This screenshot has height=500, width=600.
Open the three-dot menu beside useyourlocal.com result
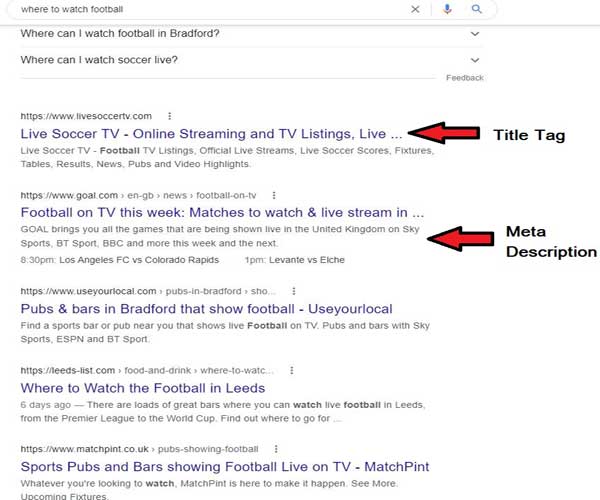click(x=294, y=291)
